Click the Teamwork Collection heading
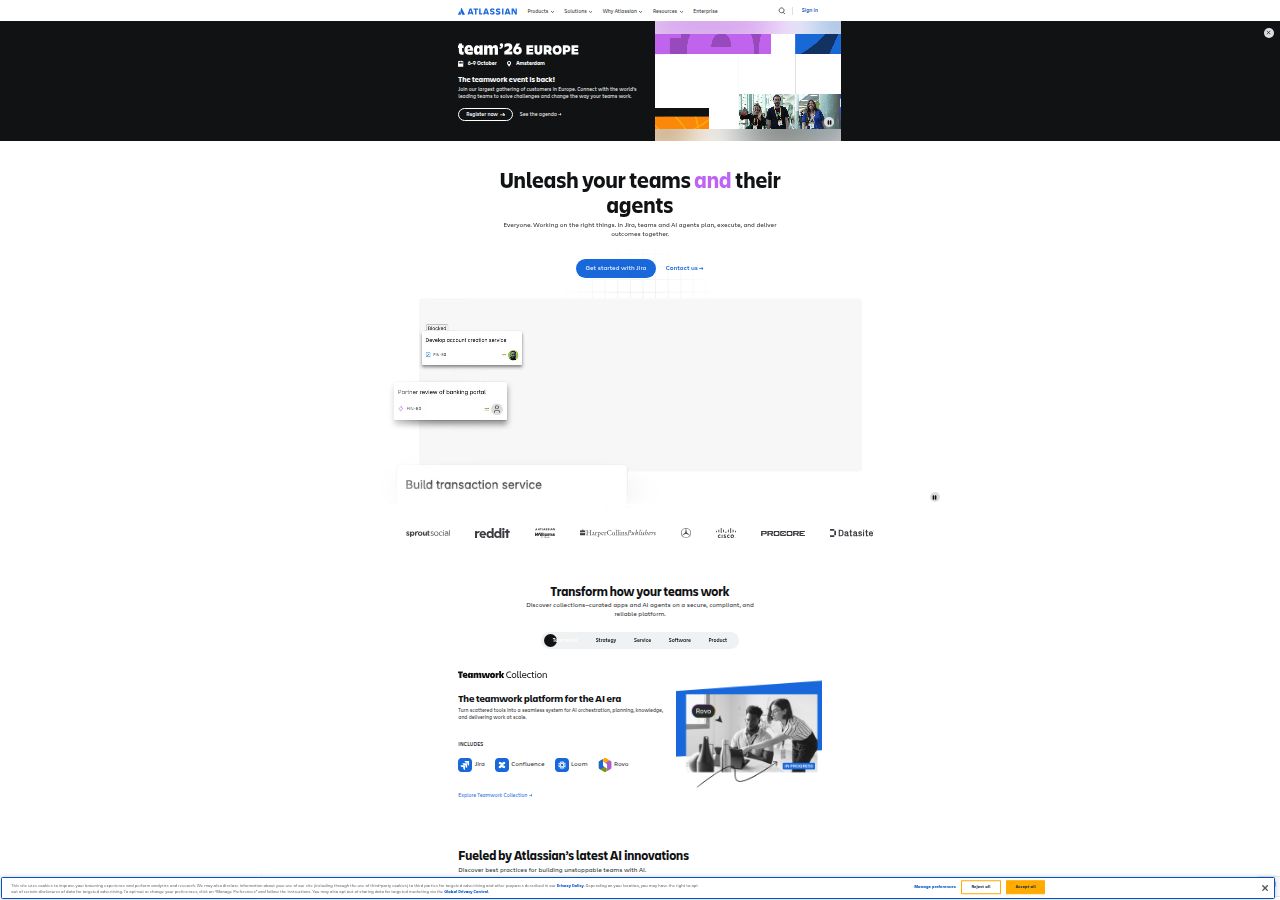The image size is (1280, 900). point(503,675)
